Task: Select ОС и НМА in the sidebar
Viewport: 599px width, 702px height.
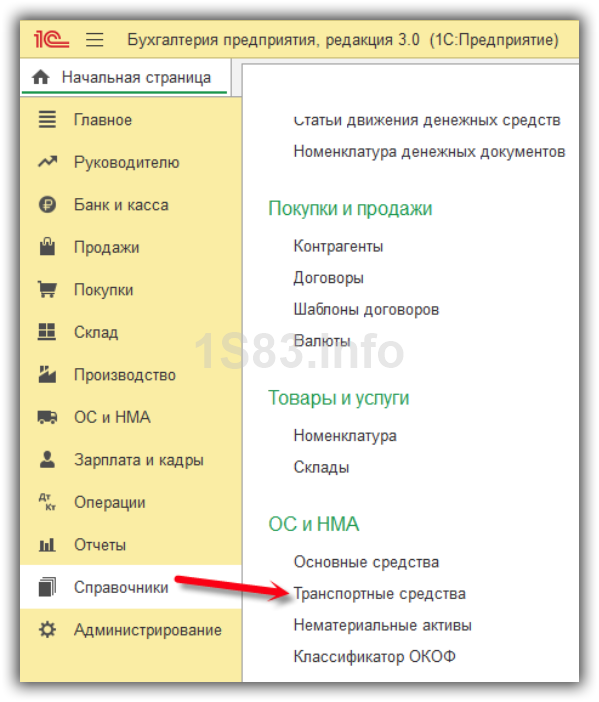Action: [112, 417]
